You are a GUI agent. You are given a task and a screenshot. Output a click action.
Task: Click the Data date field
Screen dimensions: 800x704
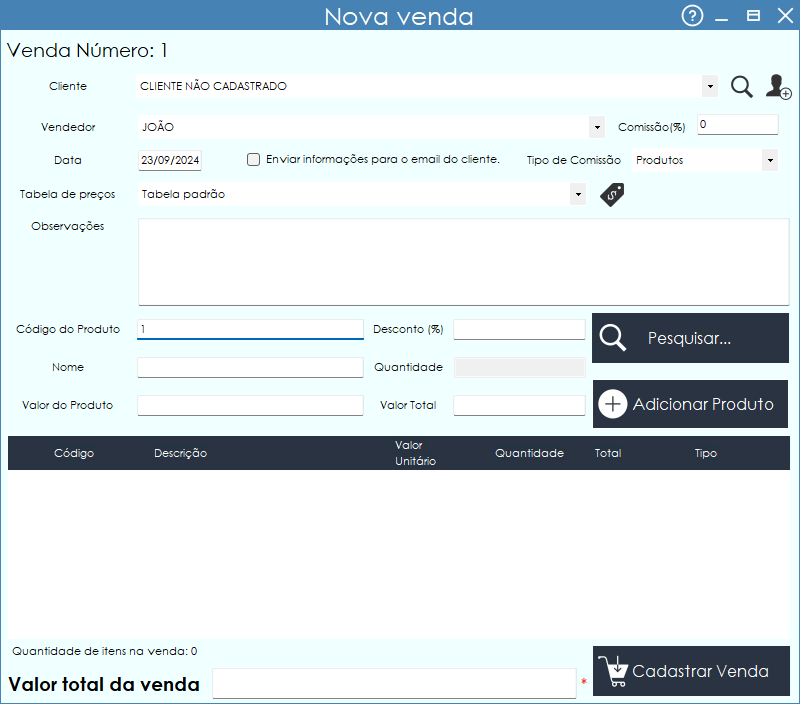point(171,160)
